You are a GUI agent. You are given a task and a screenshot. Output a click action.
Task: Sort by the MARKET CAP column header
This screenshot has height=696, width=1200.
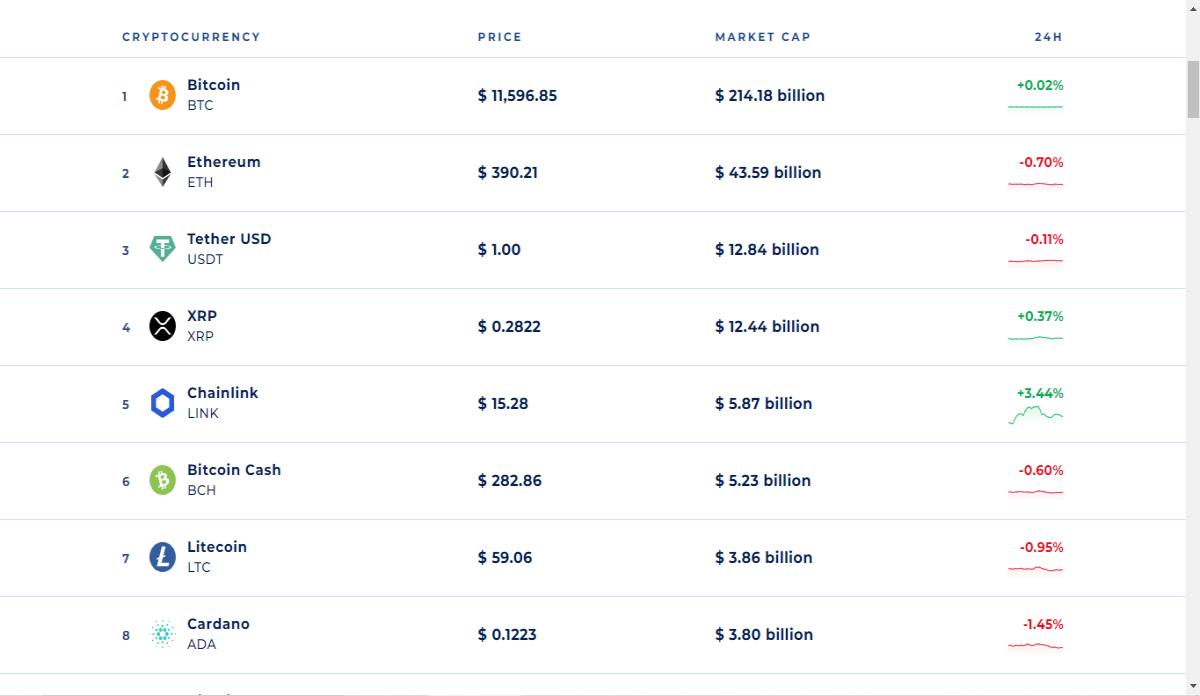[x=763, y=37]
